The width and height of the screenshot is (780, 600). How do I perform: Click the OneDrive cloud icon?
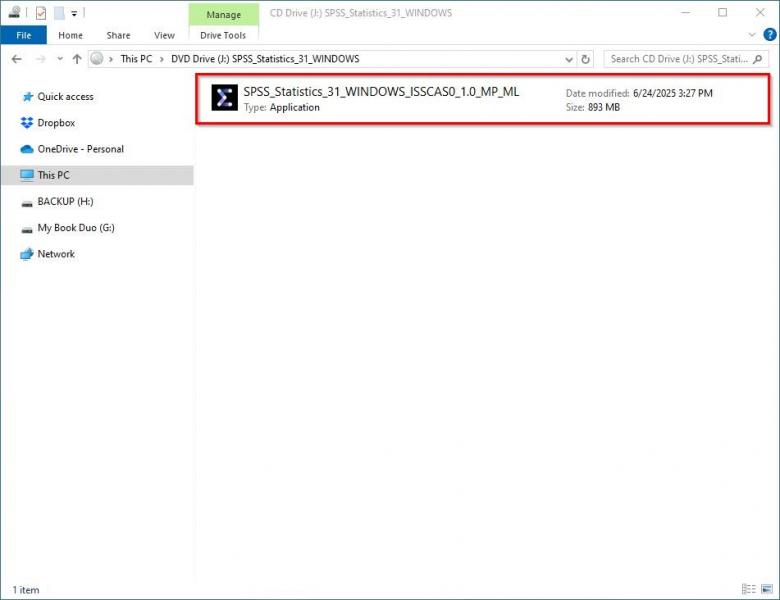pyautogui.click(x=27, y=149)
